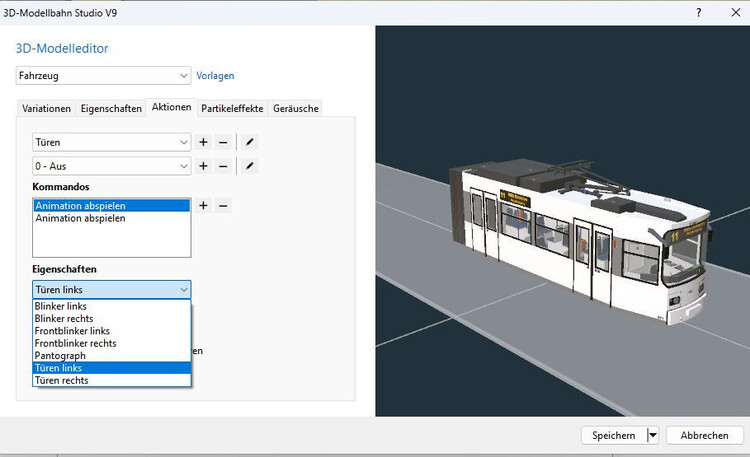The height and width of the screenshot is (457, 750).
Task: Click the Vorlagen link
Action: click(x=215, y=76)
